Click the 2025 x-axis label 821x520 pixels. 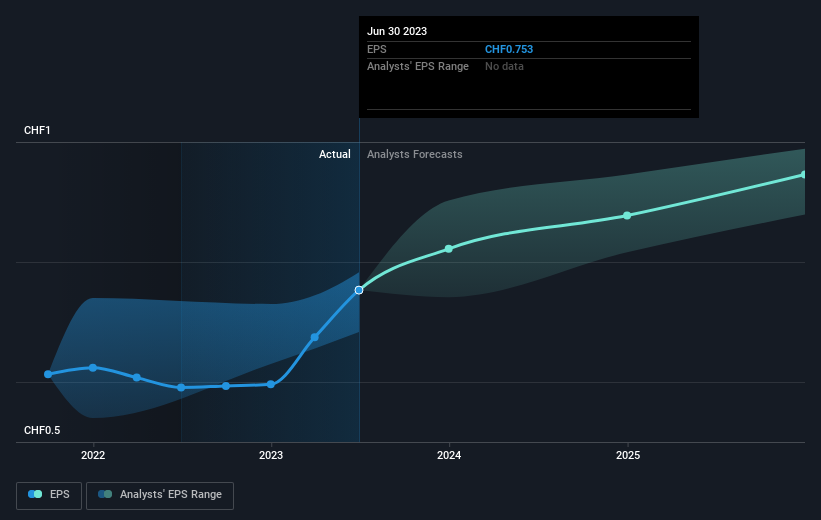point(628,455)
